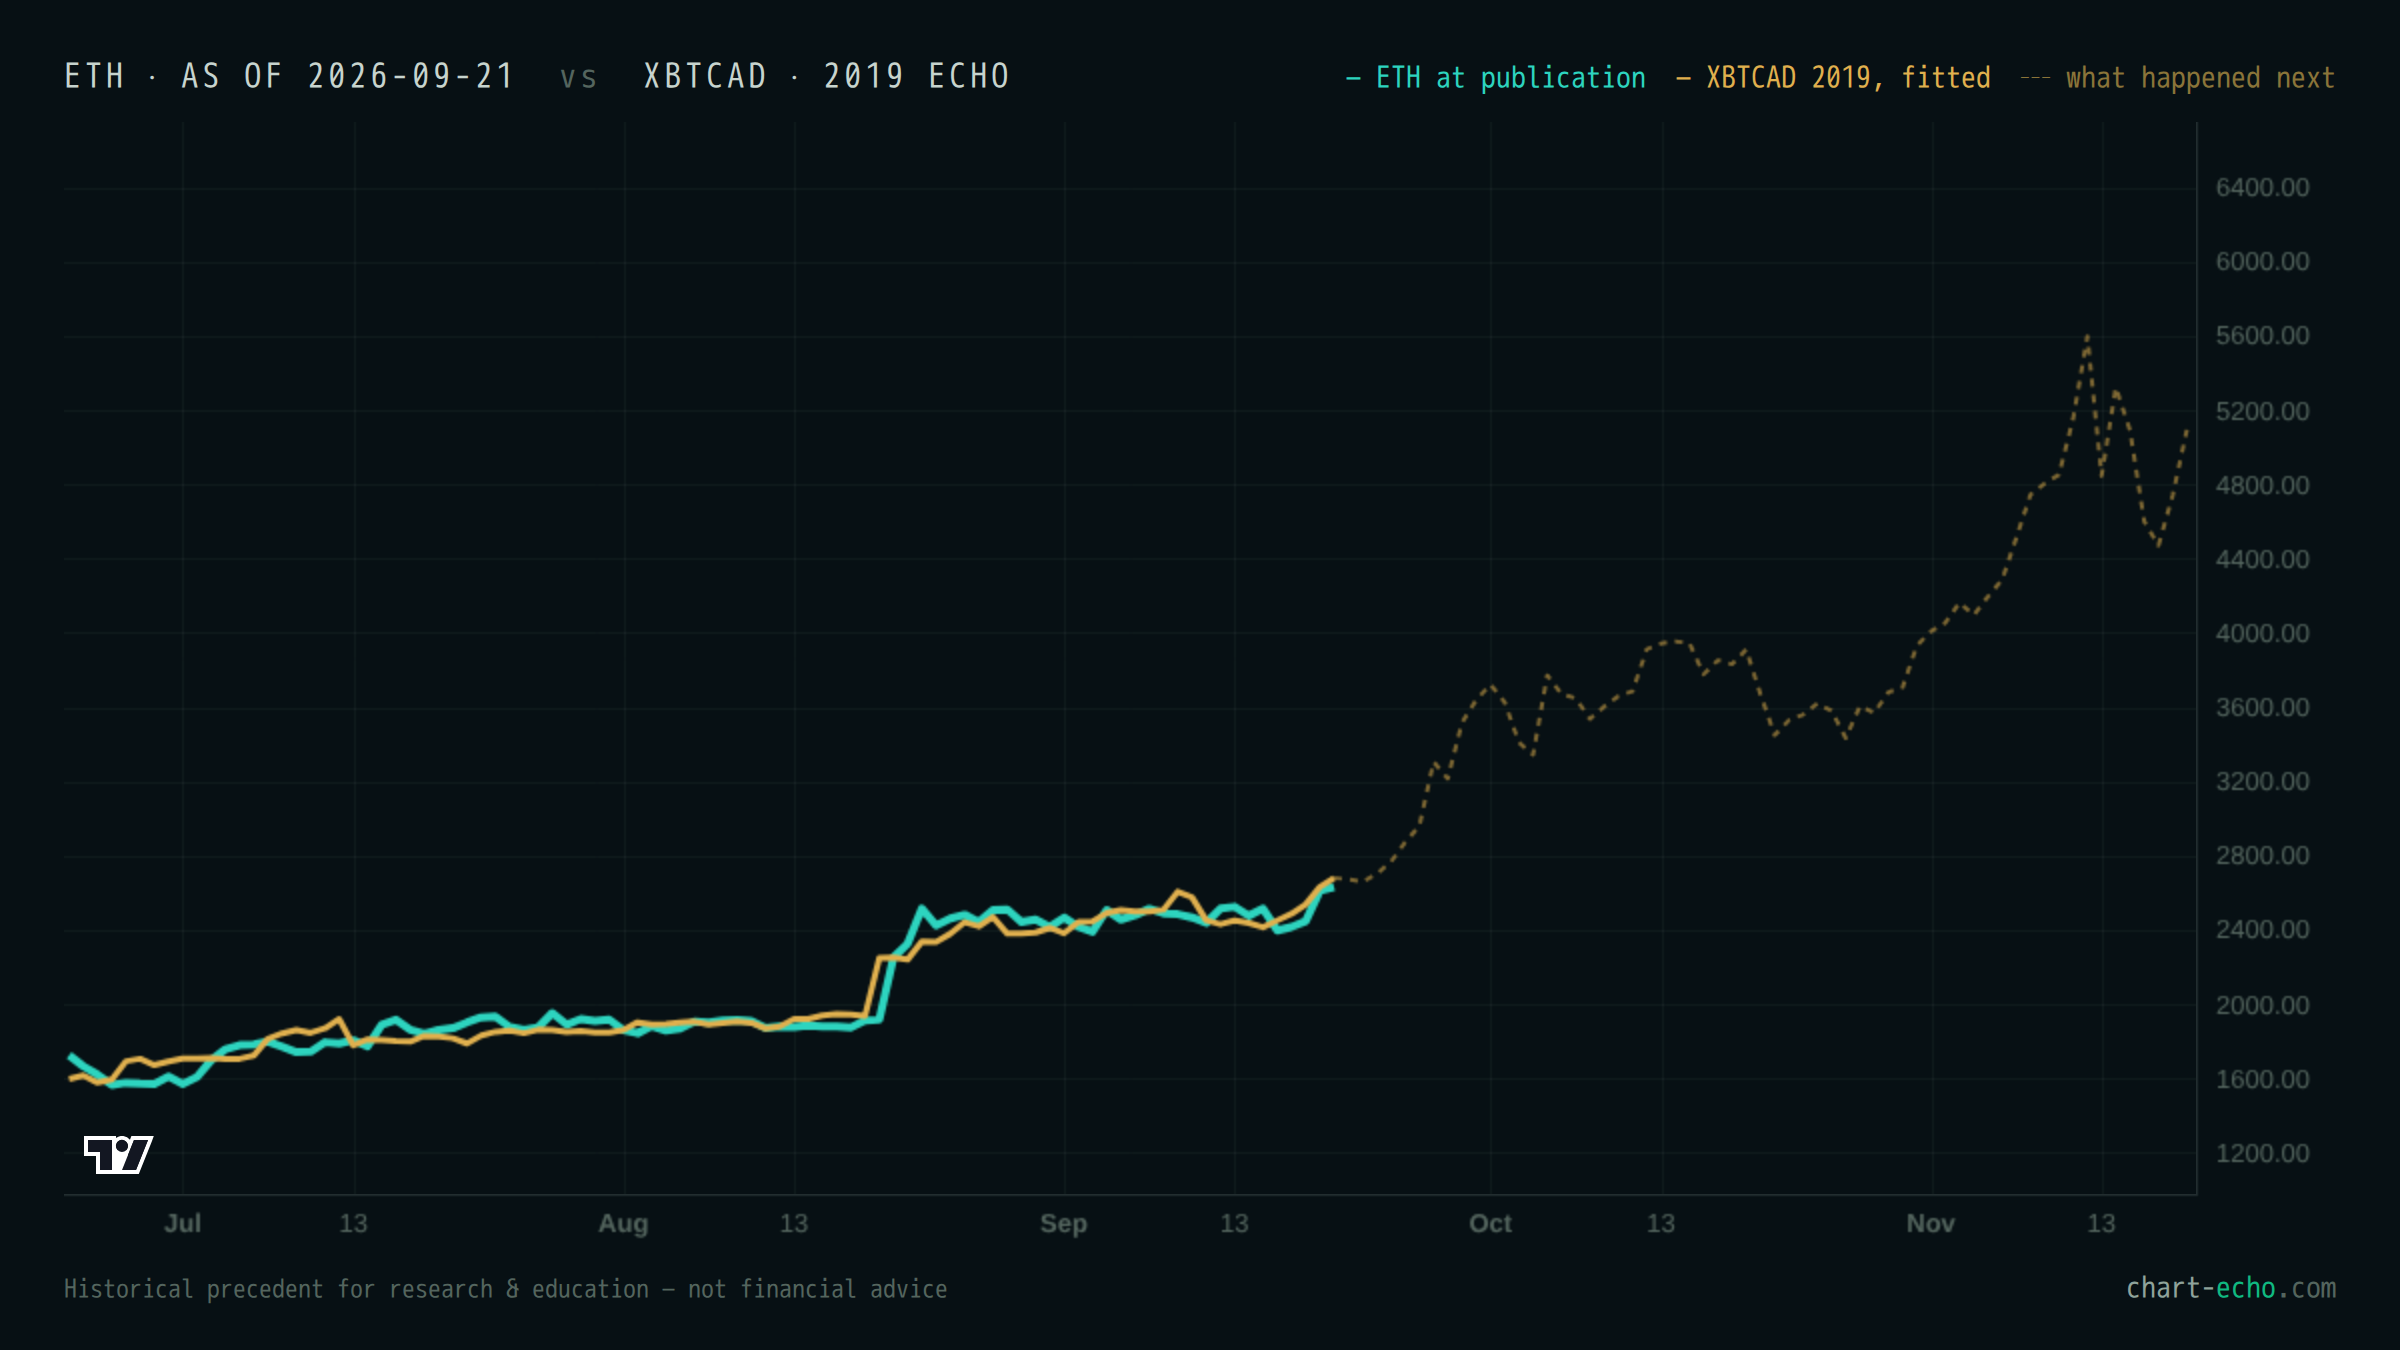Click the '13' label after Aug
The height and width of the screenshot is (1350, 2400).
click(x=793, y=1223)
